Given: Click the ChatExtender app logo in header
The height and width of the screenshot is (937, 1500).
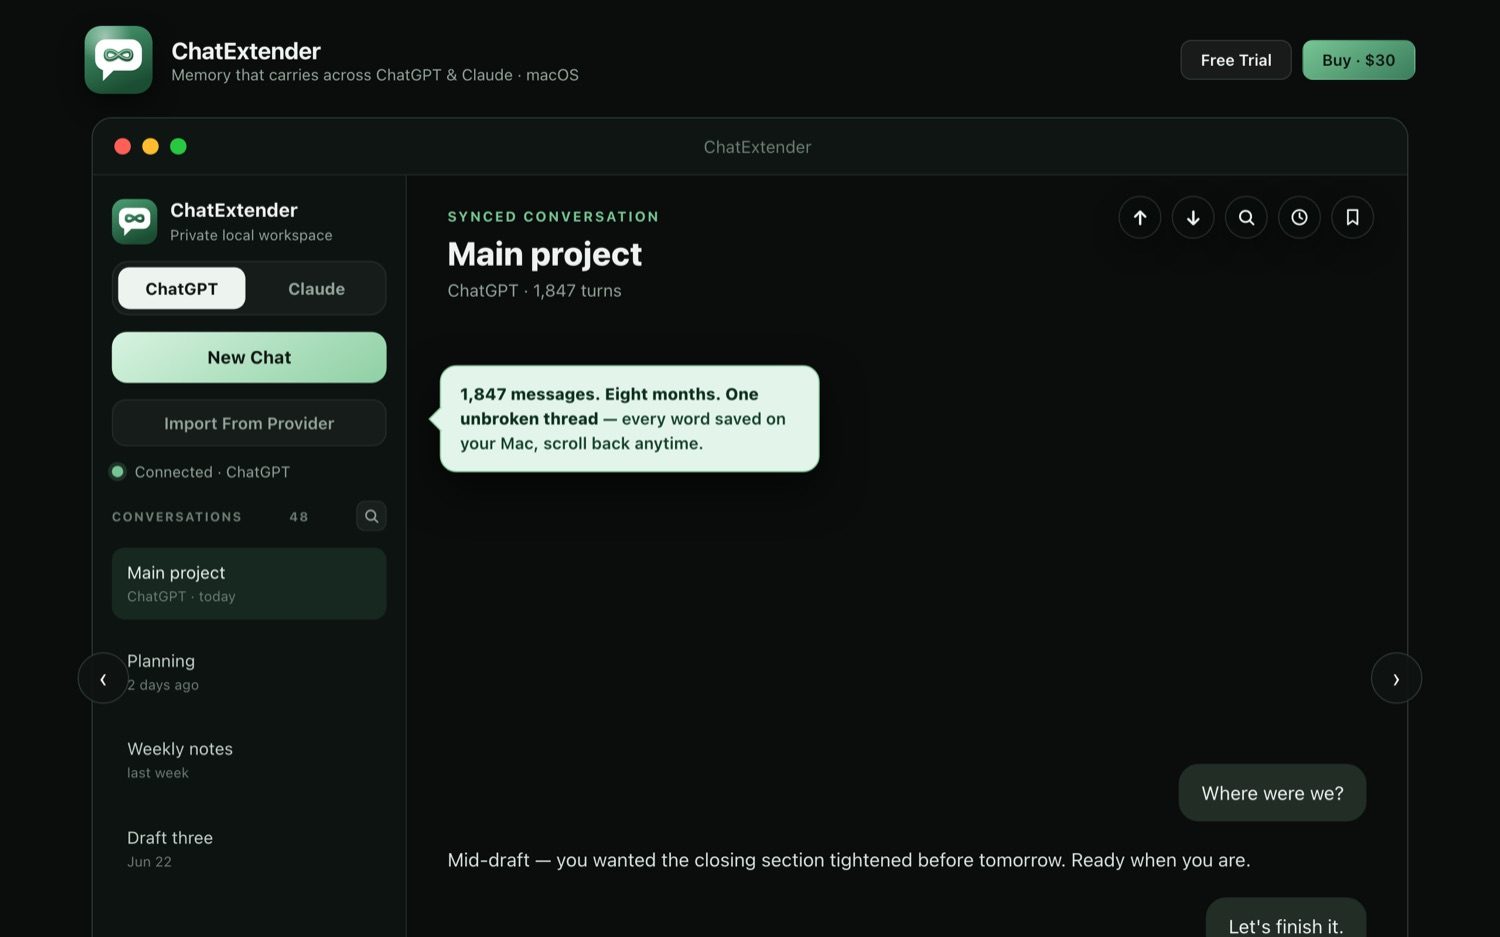Looking at the screenshot, I should (x=118, y=60).
